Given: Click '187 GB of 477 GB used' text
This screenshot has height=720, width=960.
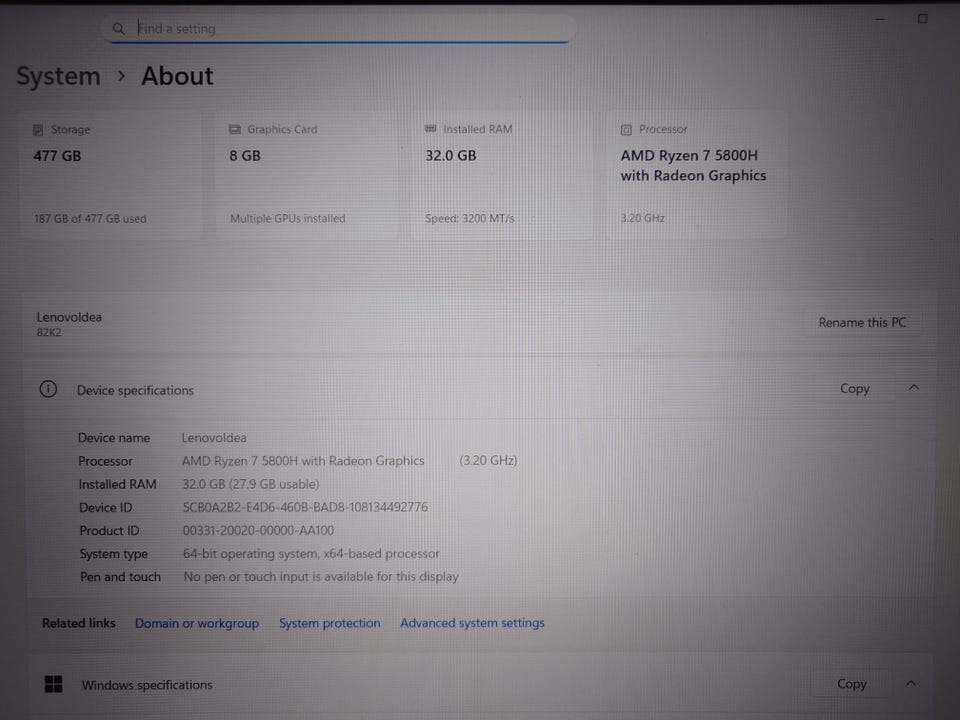Looking at the screenshot, I should pos(90,219).
